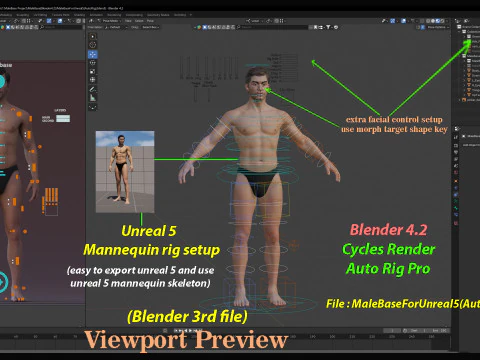Switch to wireframe viewport shading
480x360 pixels.
tap(428, 21)
